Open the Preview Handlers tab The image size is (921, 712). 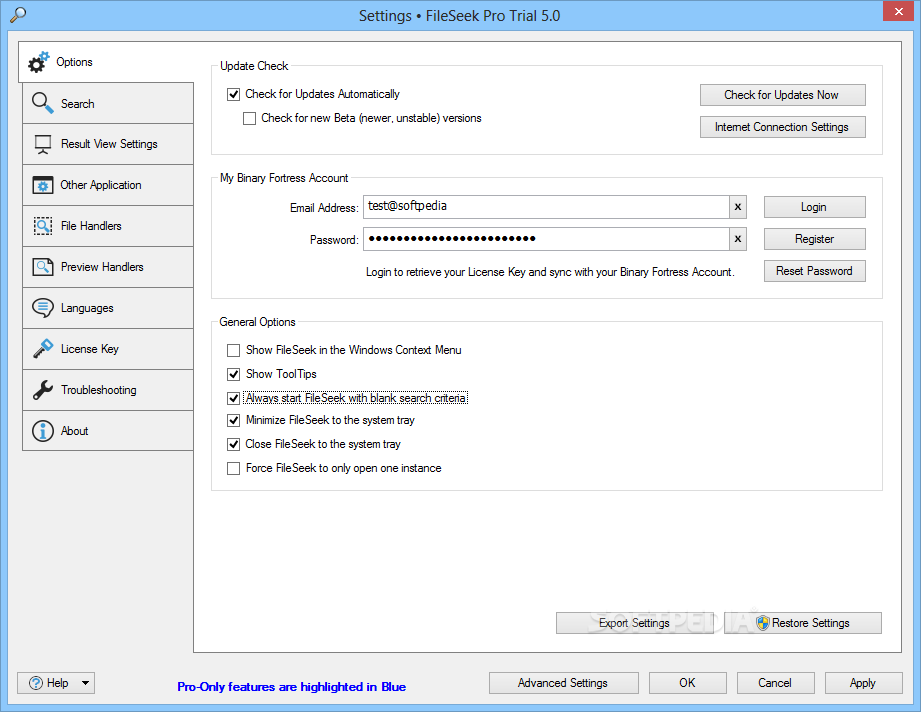coord(108,267)
